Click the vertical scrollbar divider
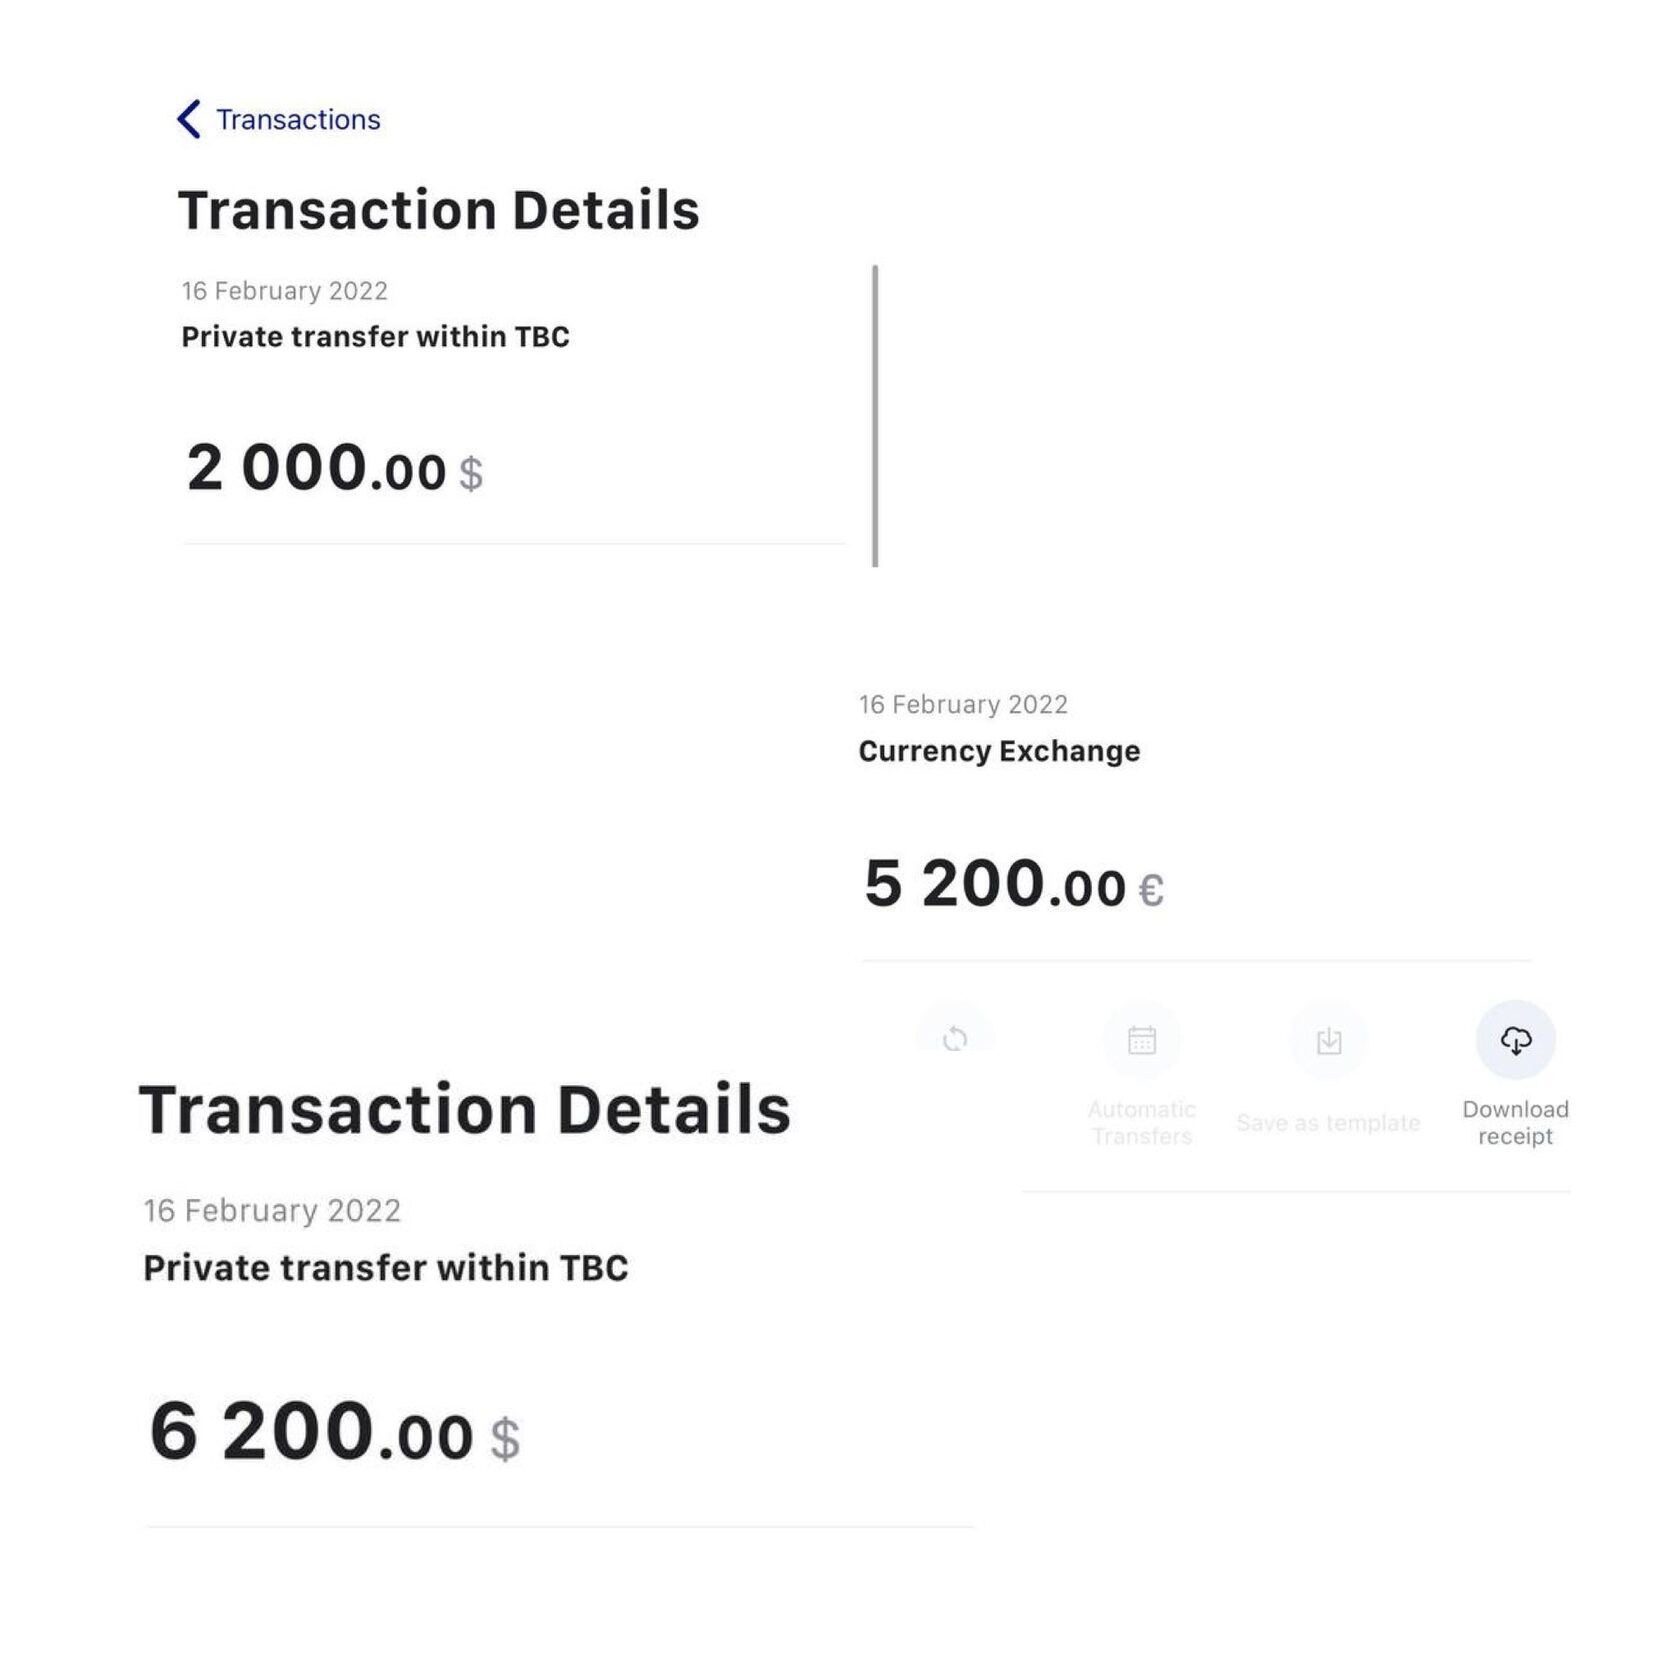Screen dimensions: 1680x1680 pos(875,416)
